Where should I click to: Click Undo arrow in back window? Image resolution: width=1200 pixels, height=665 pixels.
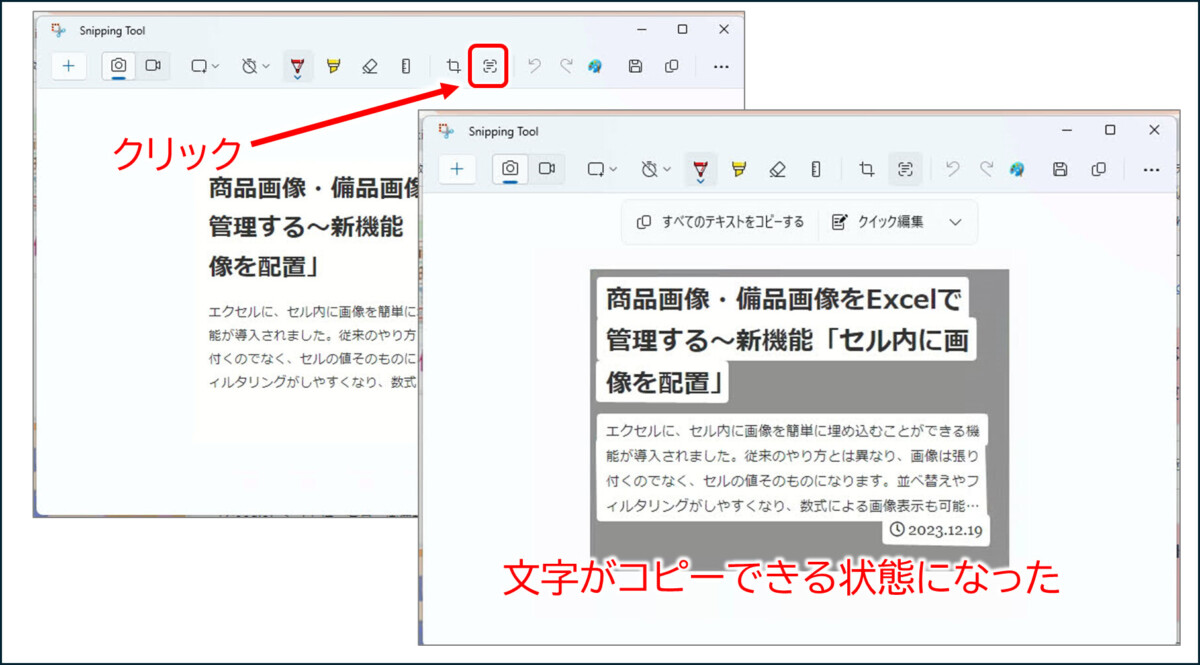534,66
